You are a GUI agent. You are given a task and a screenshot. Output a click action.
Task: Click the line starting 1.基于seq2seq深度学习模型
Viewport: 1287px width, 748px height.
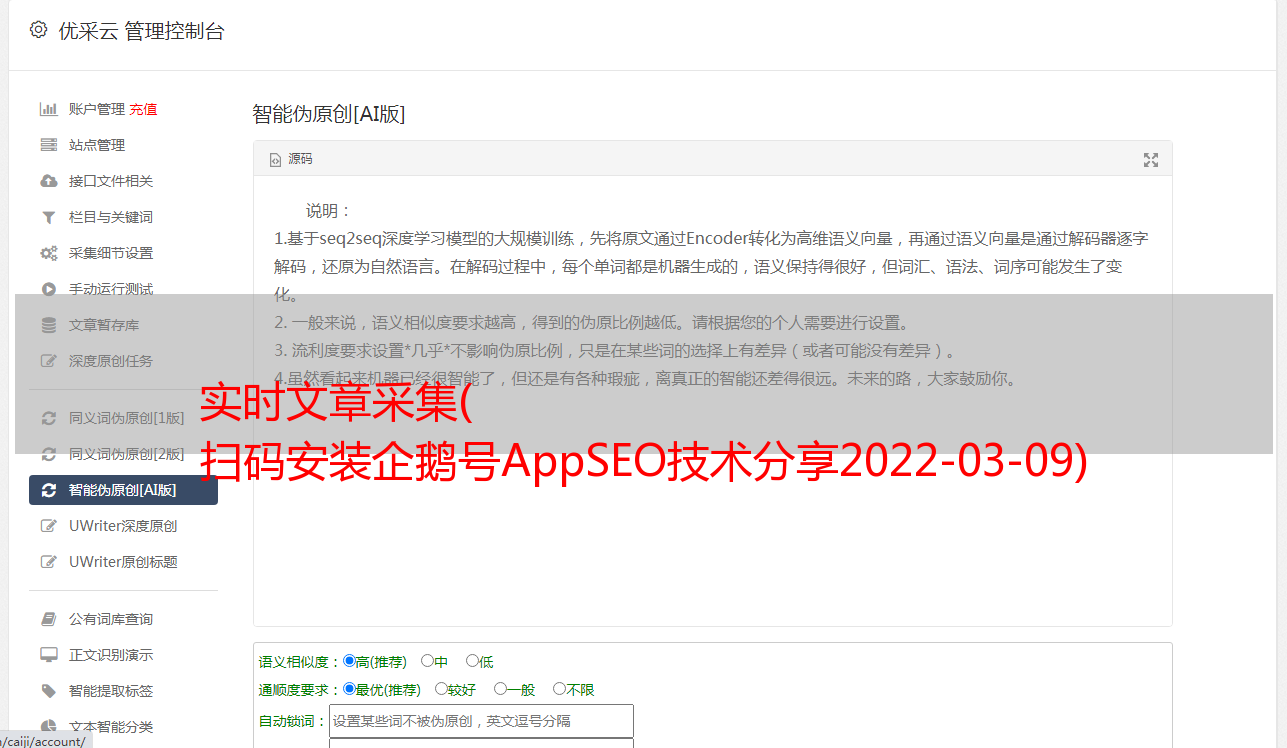[x=711, y=239]
